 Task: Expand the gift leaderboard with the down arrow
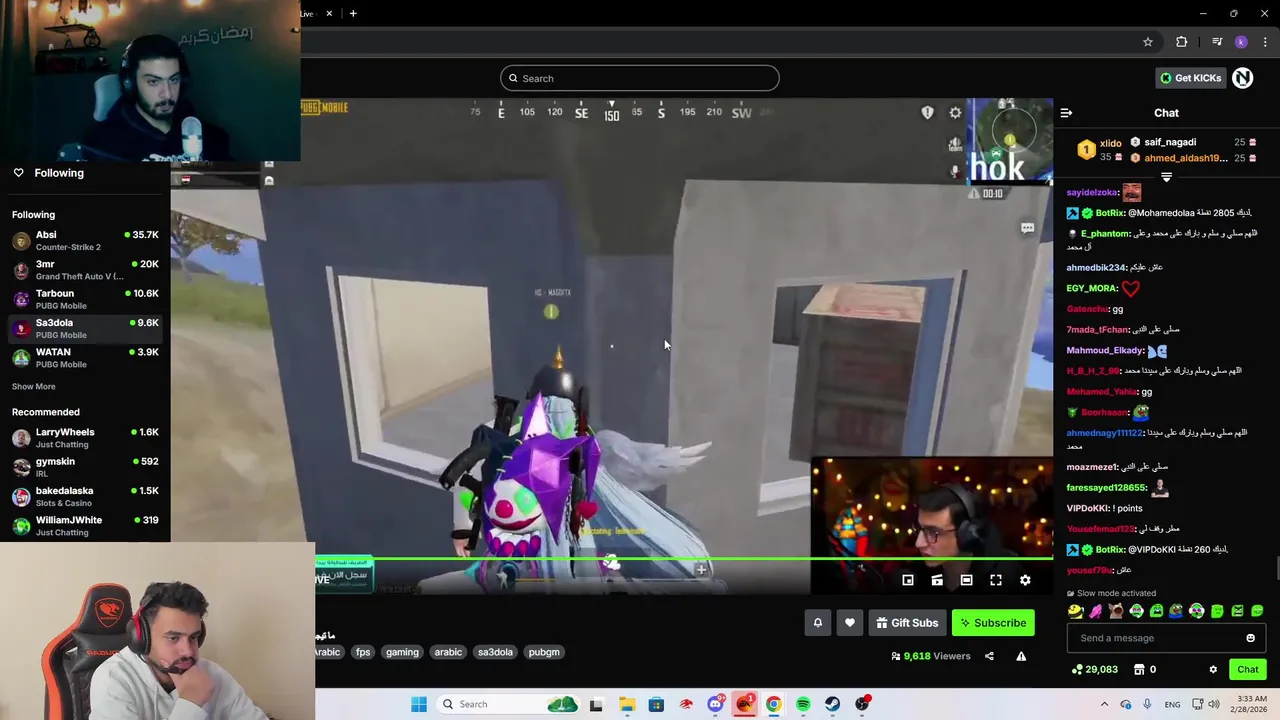1166,177
